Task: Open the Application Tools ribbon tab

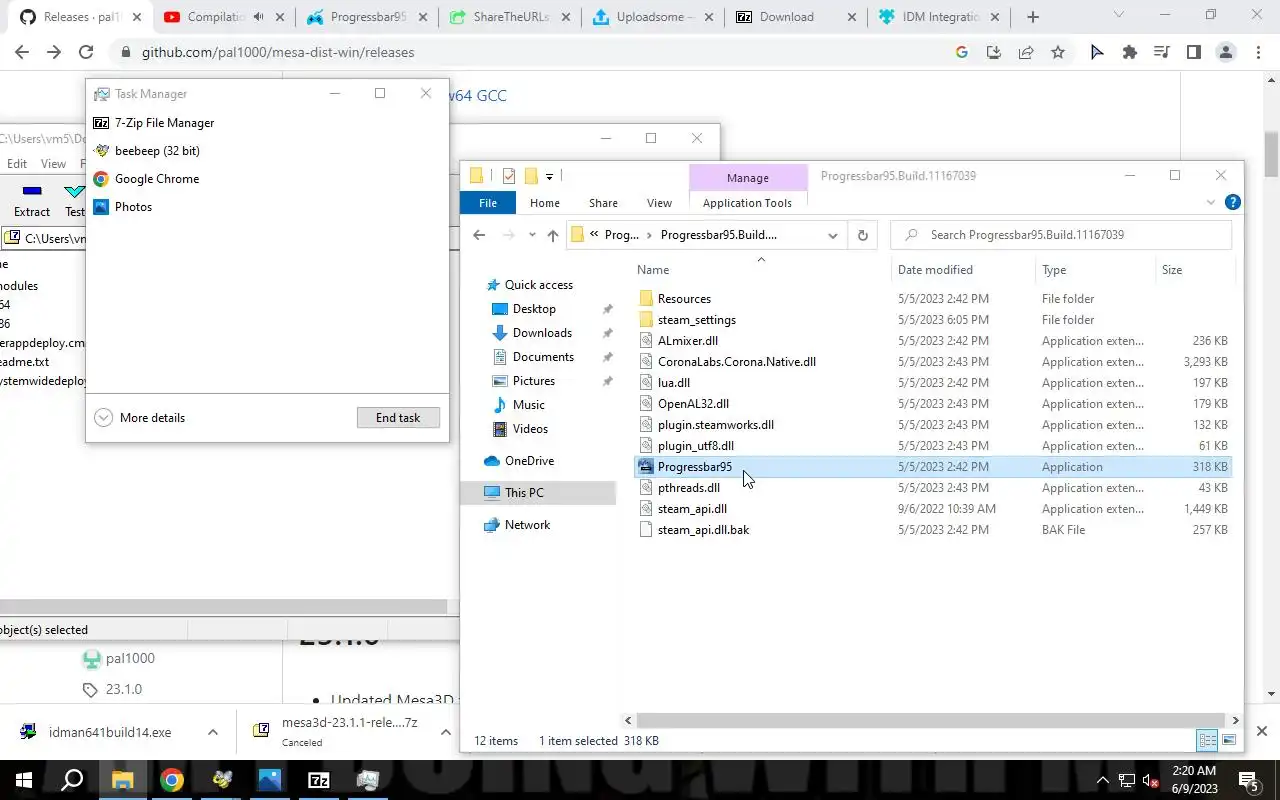Action: point(747,203)
